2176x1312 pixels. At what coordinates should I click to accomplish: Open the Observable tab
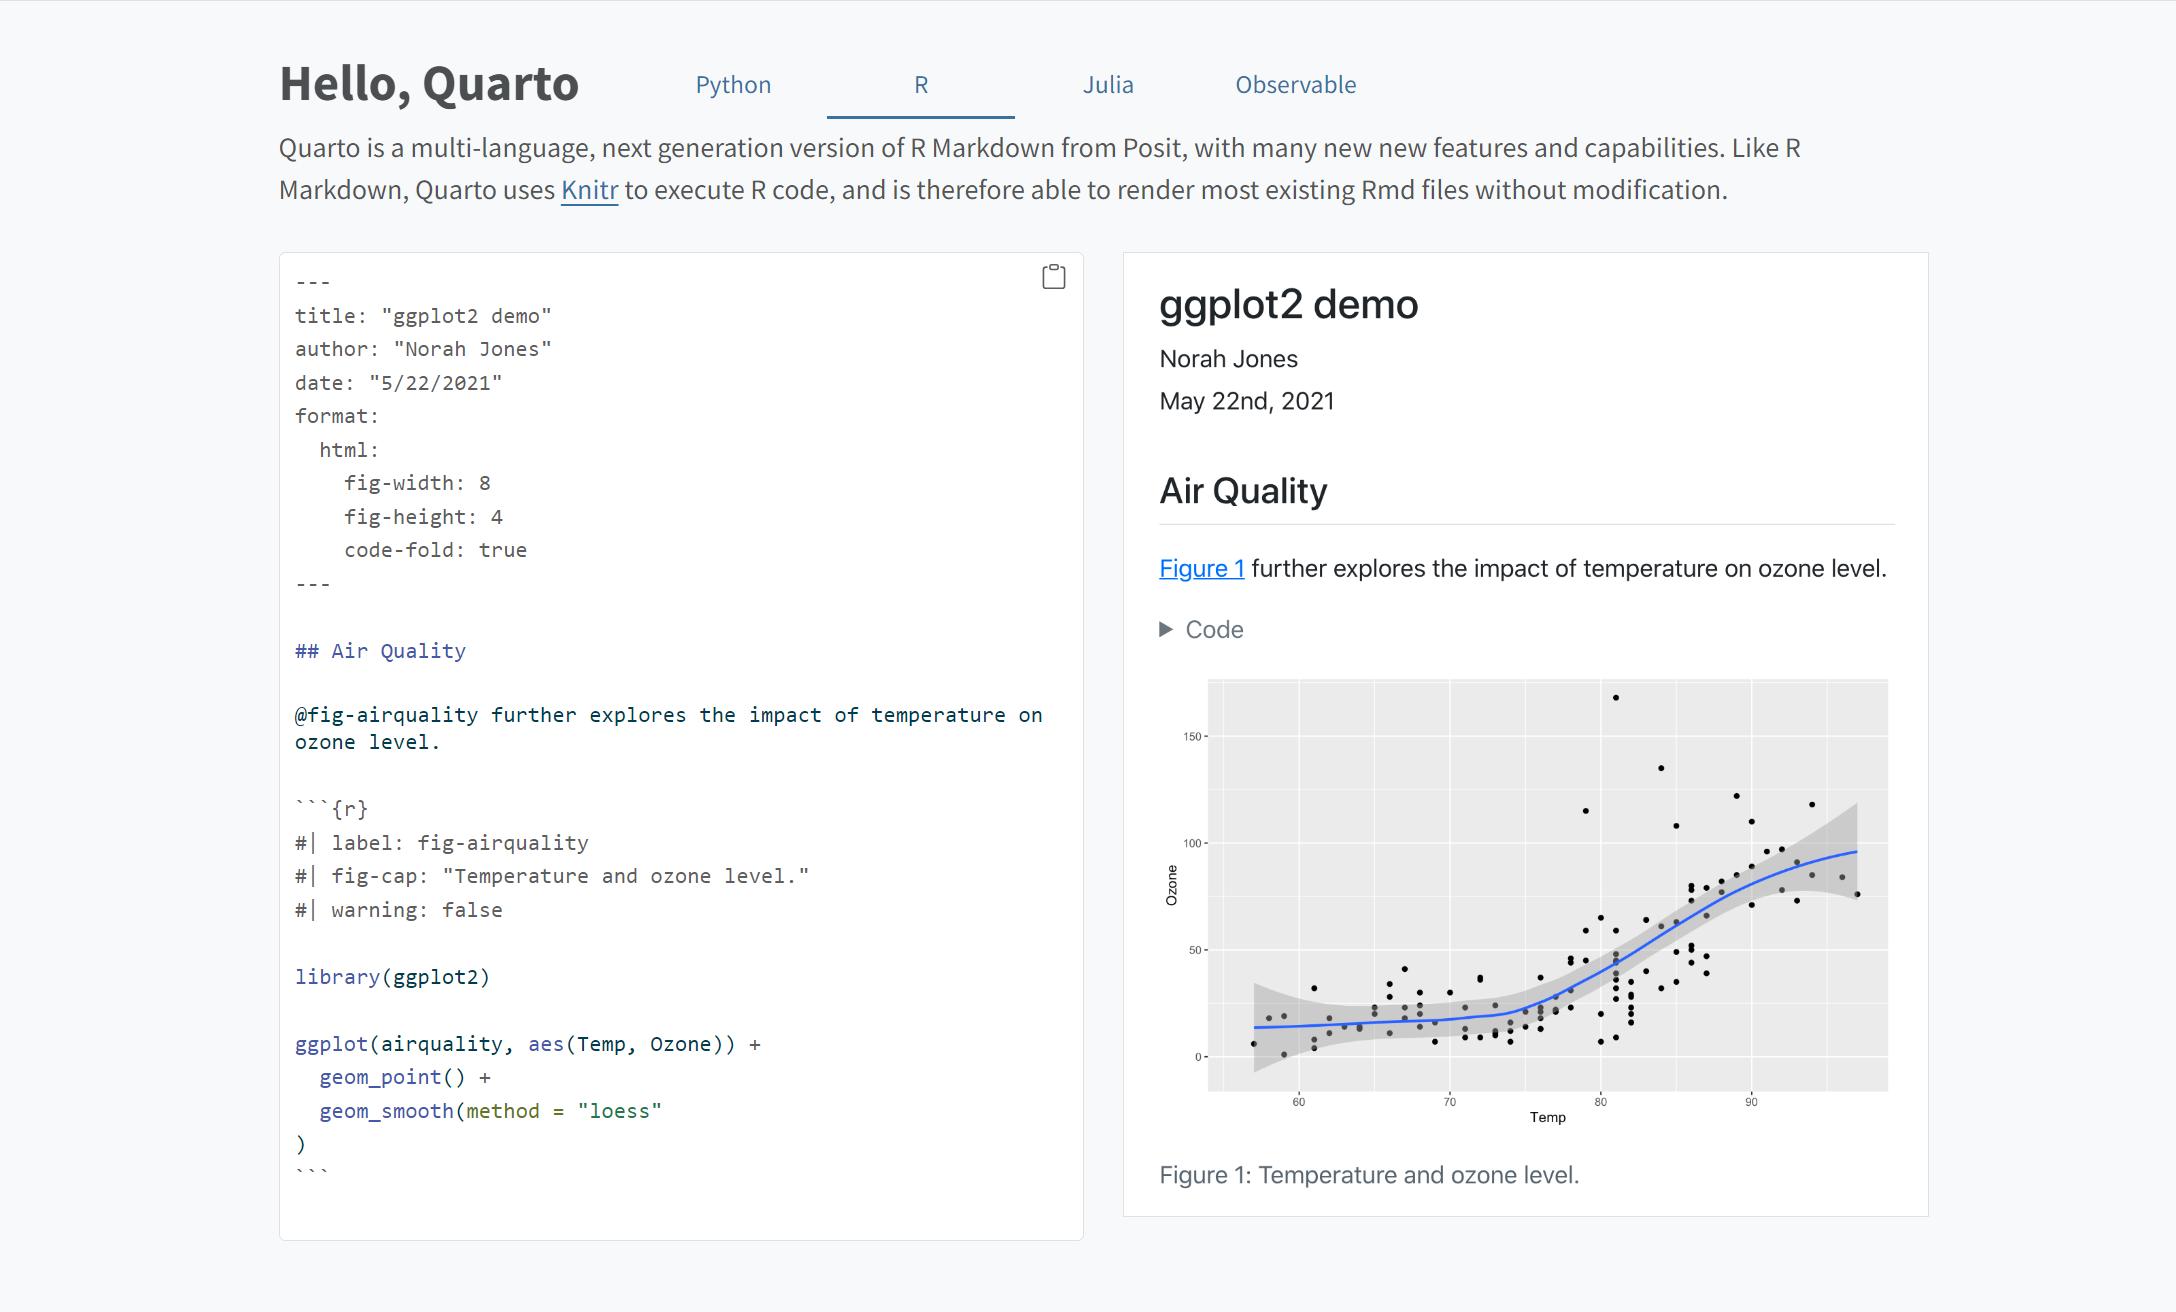pyautogui.click(x=1295, y=85)
